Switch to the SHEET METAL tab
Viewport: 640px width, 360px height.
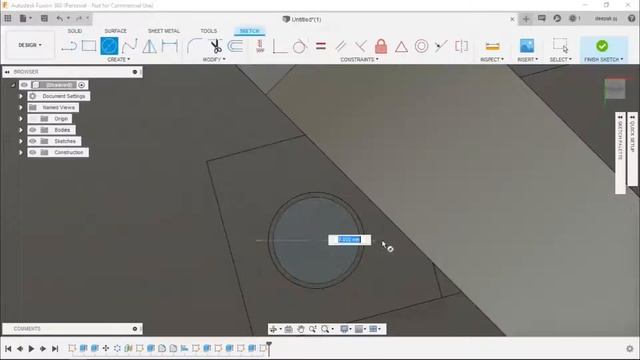click(x=164, y=31)
